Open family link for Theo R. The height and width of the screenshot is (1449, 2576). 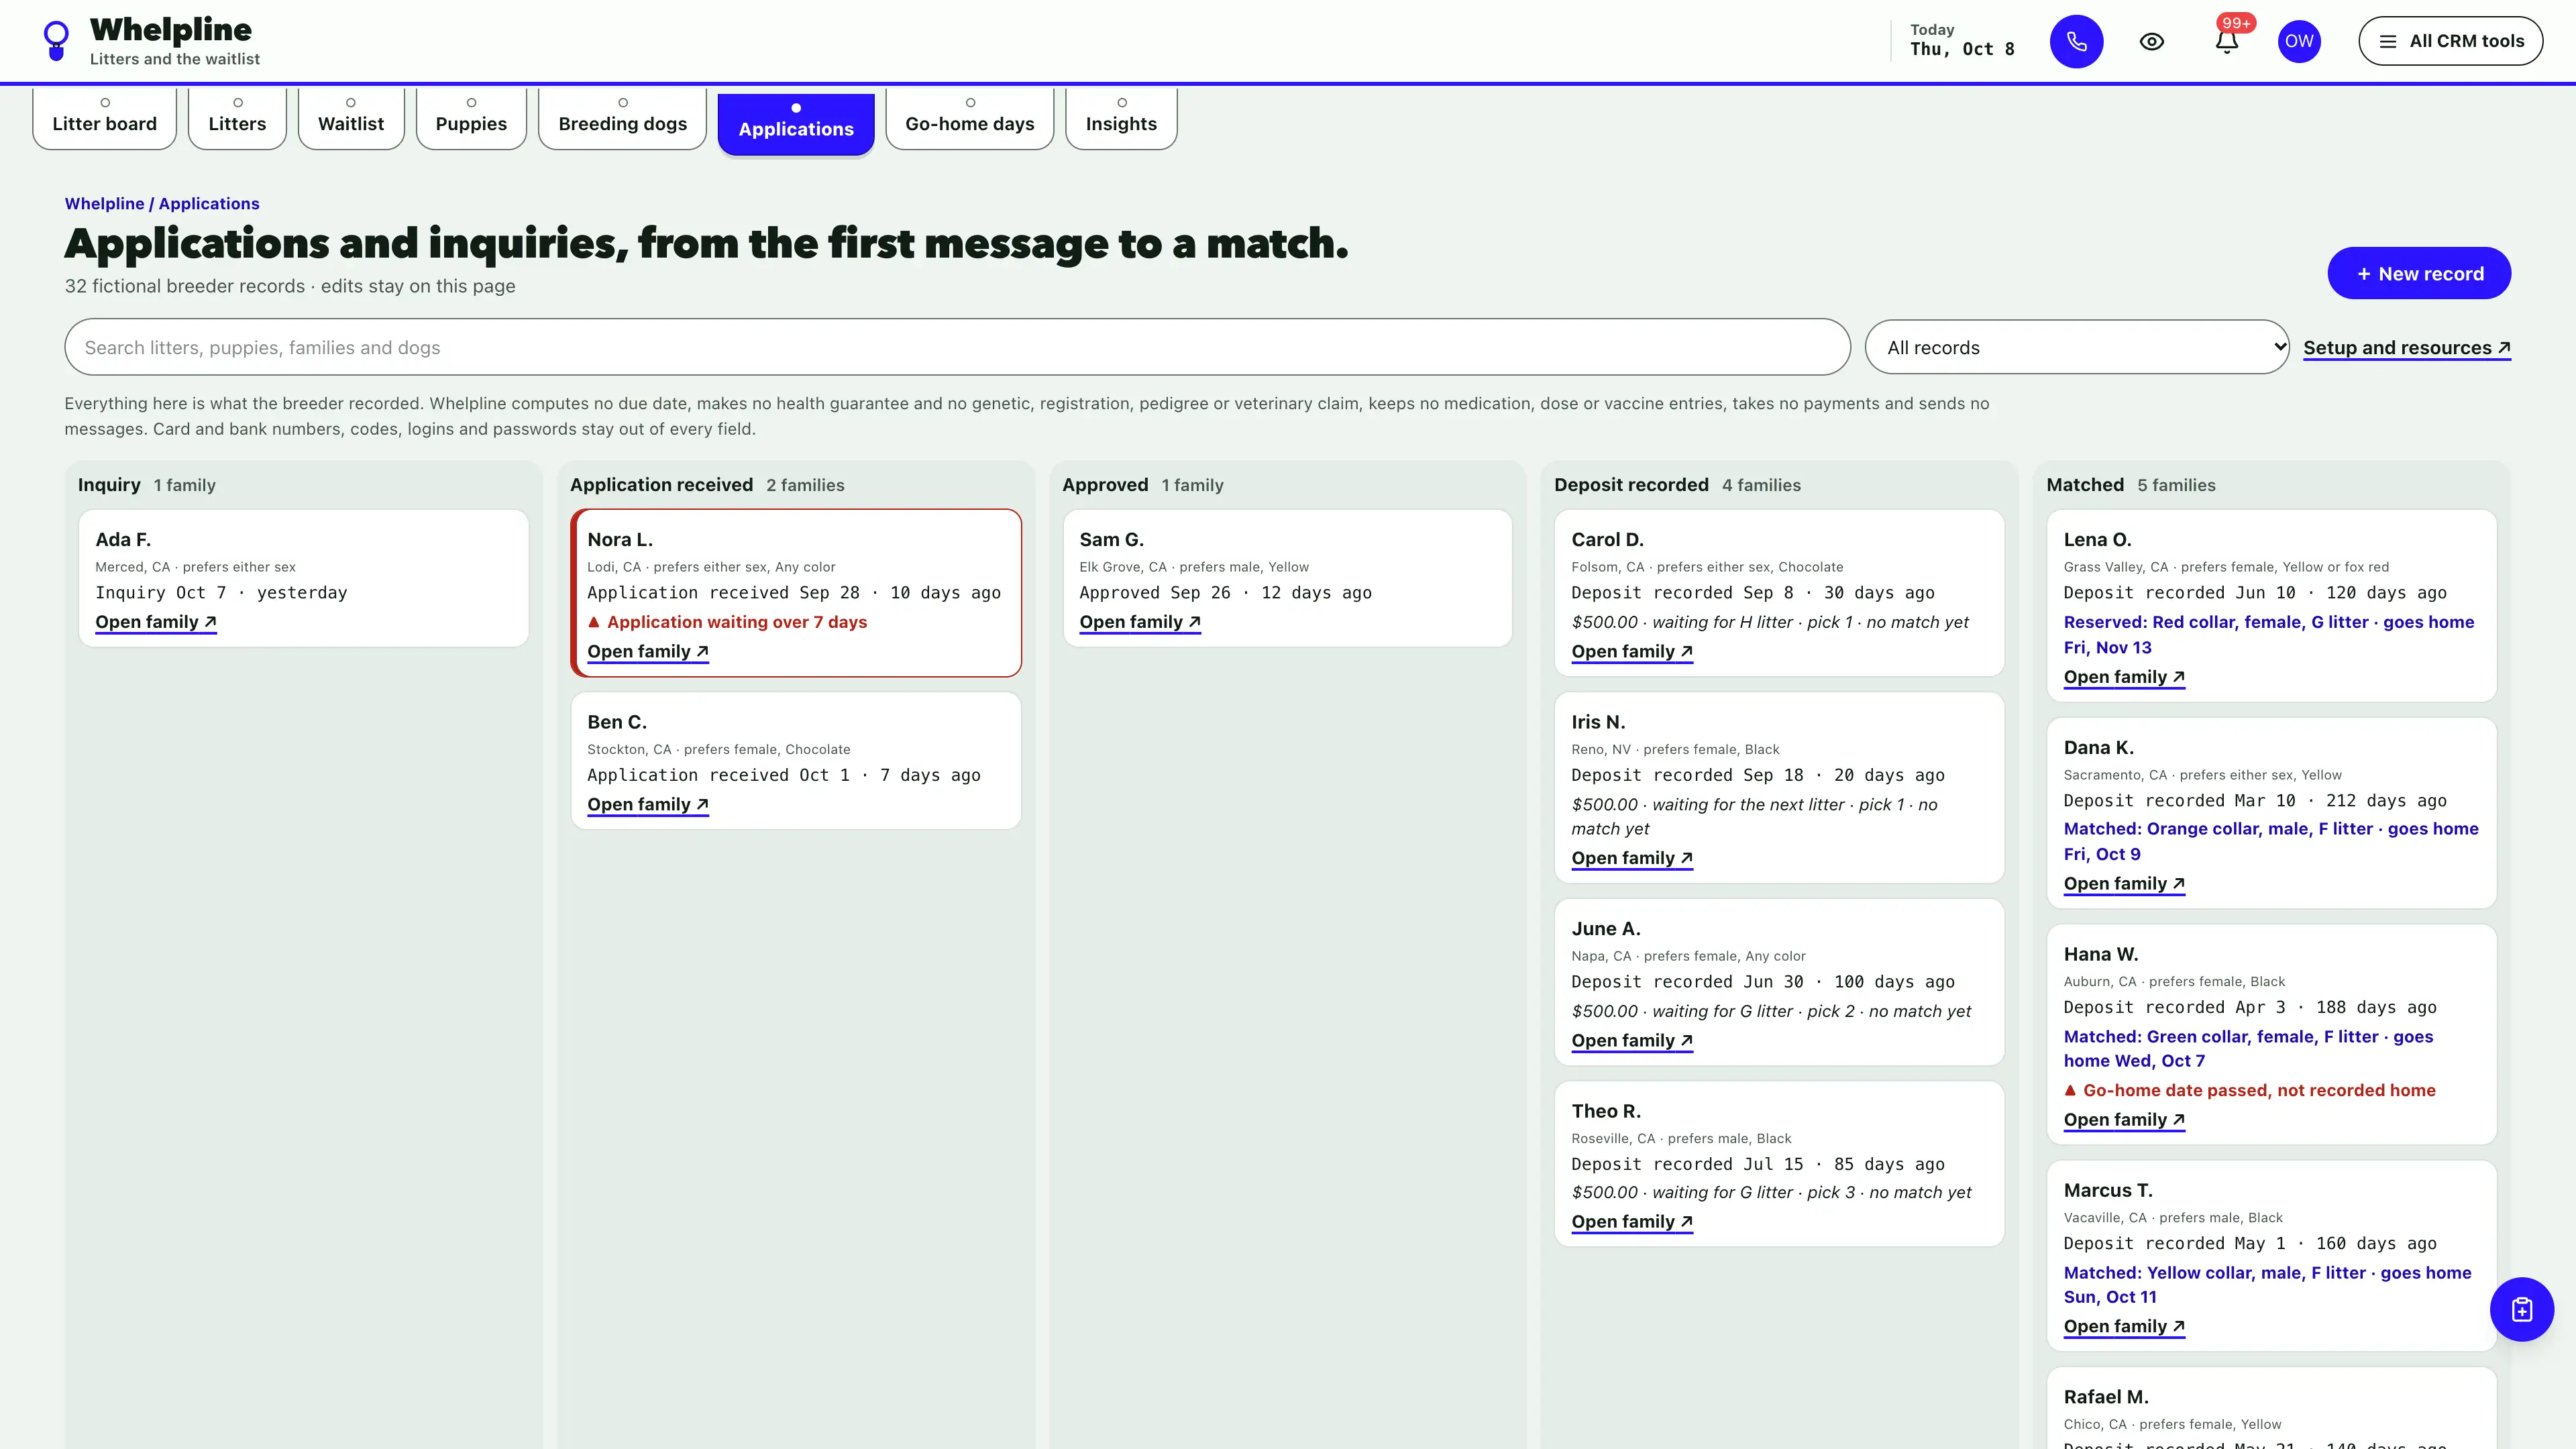(1632, 1222)
